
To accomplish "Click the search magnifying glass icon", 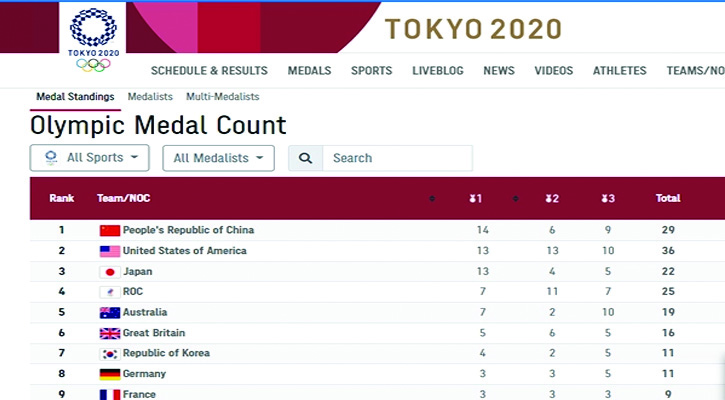I will [306, 158].
